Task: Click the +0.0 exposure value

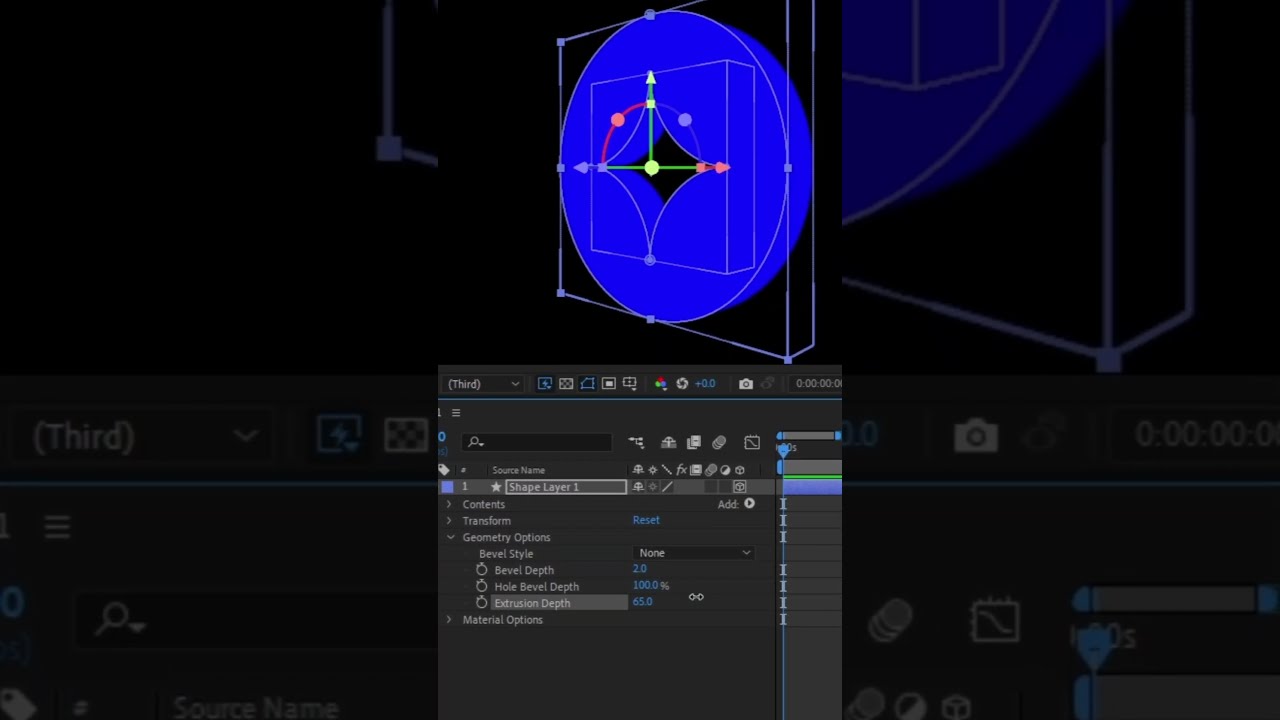Action: pos(705,384)
